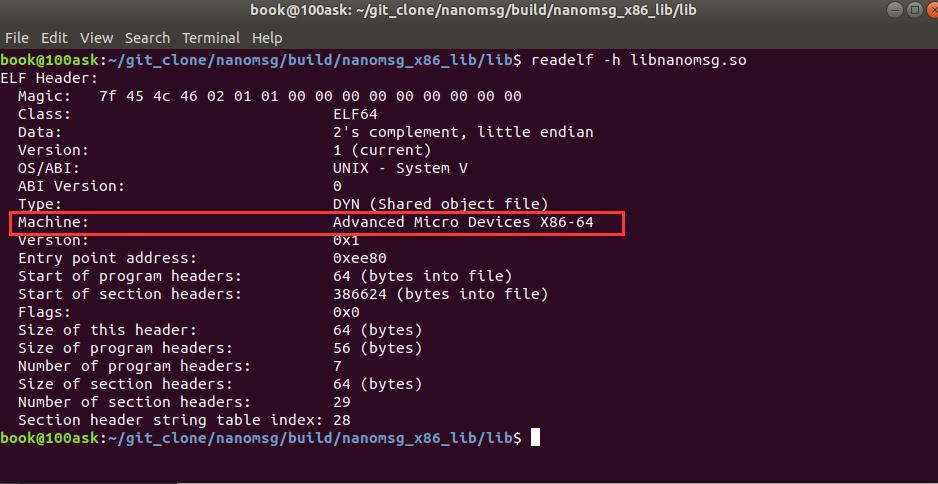Minimize the terminal window
The image size is (938, 484).
[x=896, y=10]
